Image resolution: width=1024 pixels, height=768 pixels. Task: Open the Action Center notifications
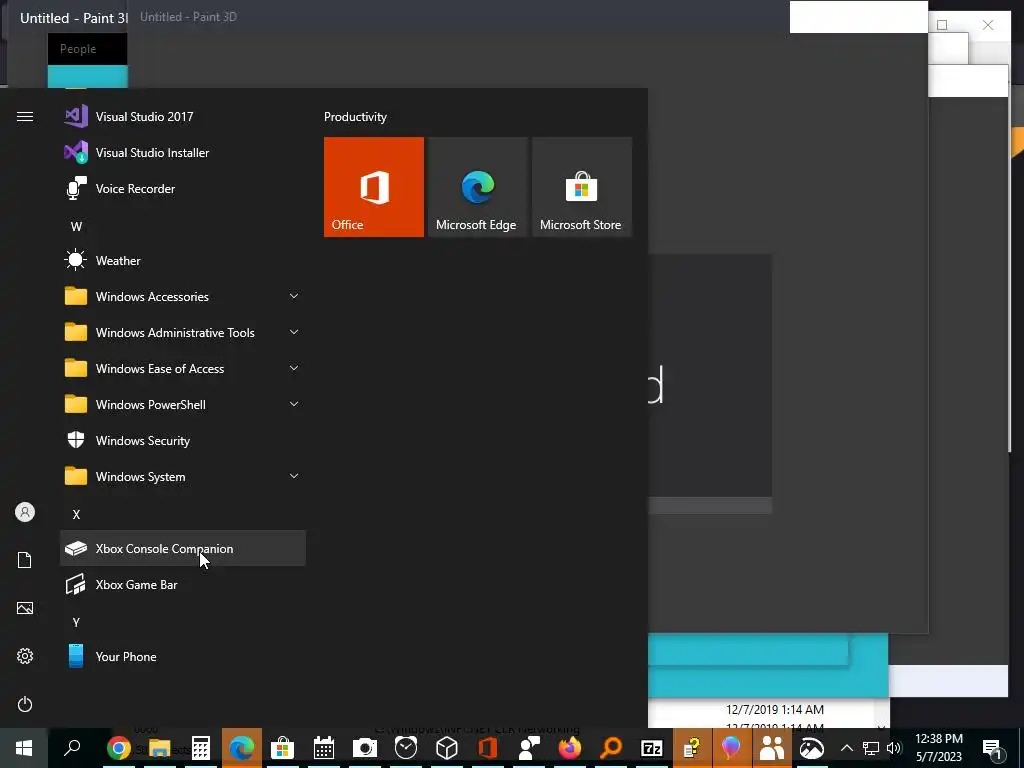[x=993, y=748]
